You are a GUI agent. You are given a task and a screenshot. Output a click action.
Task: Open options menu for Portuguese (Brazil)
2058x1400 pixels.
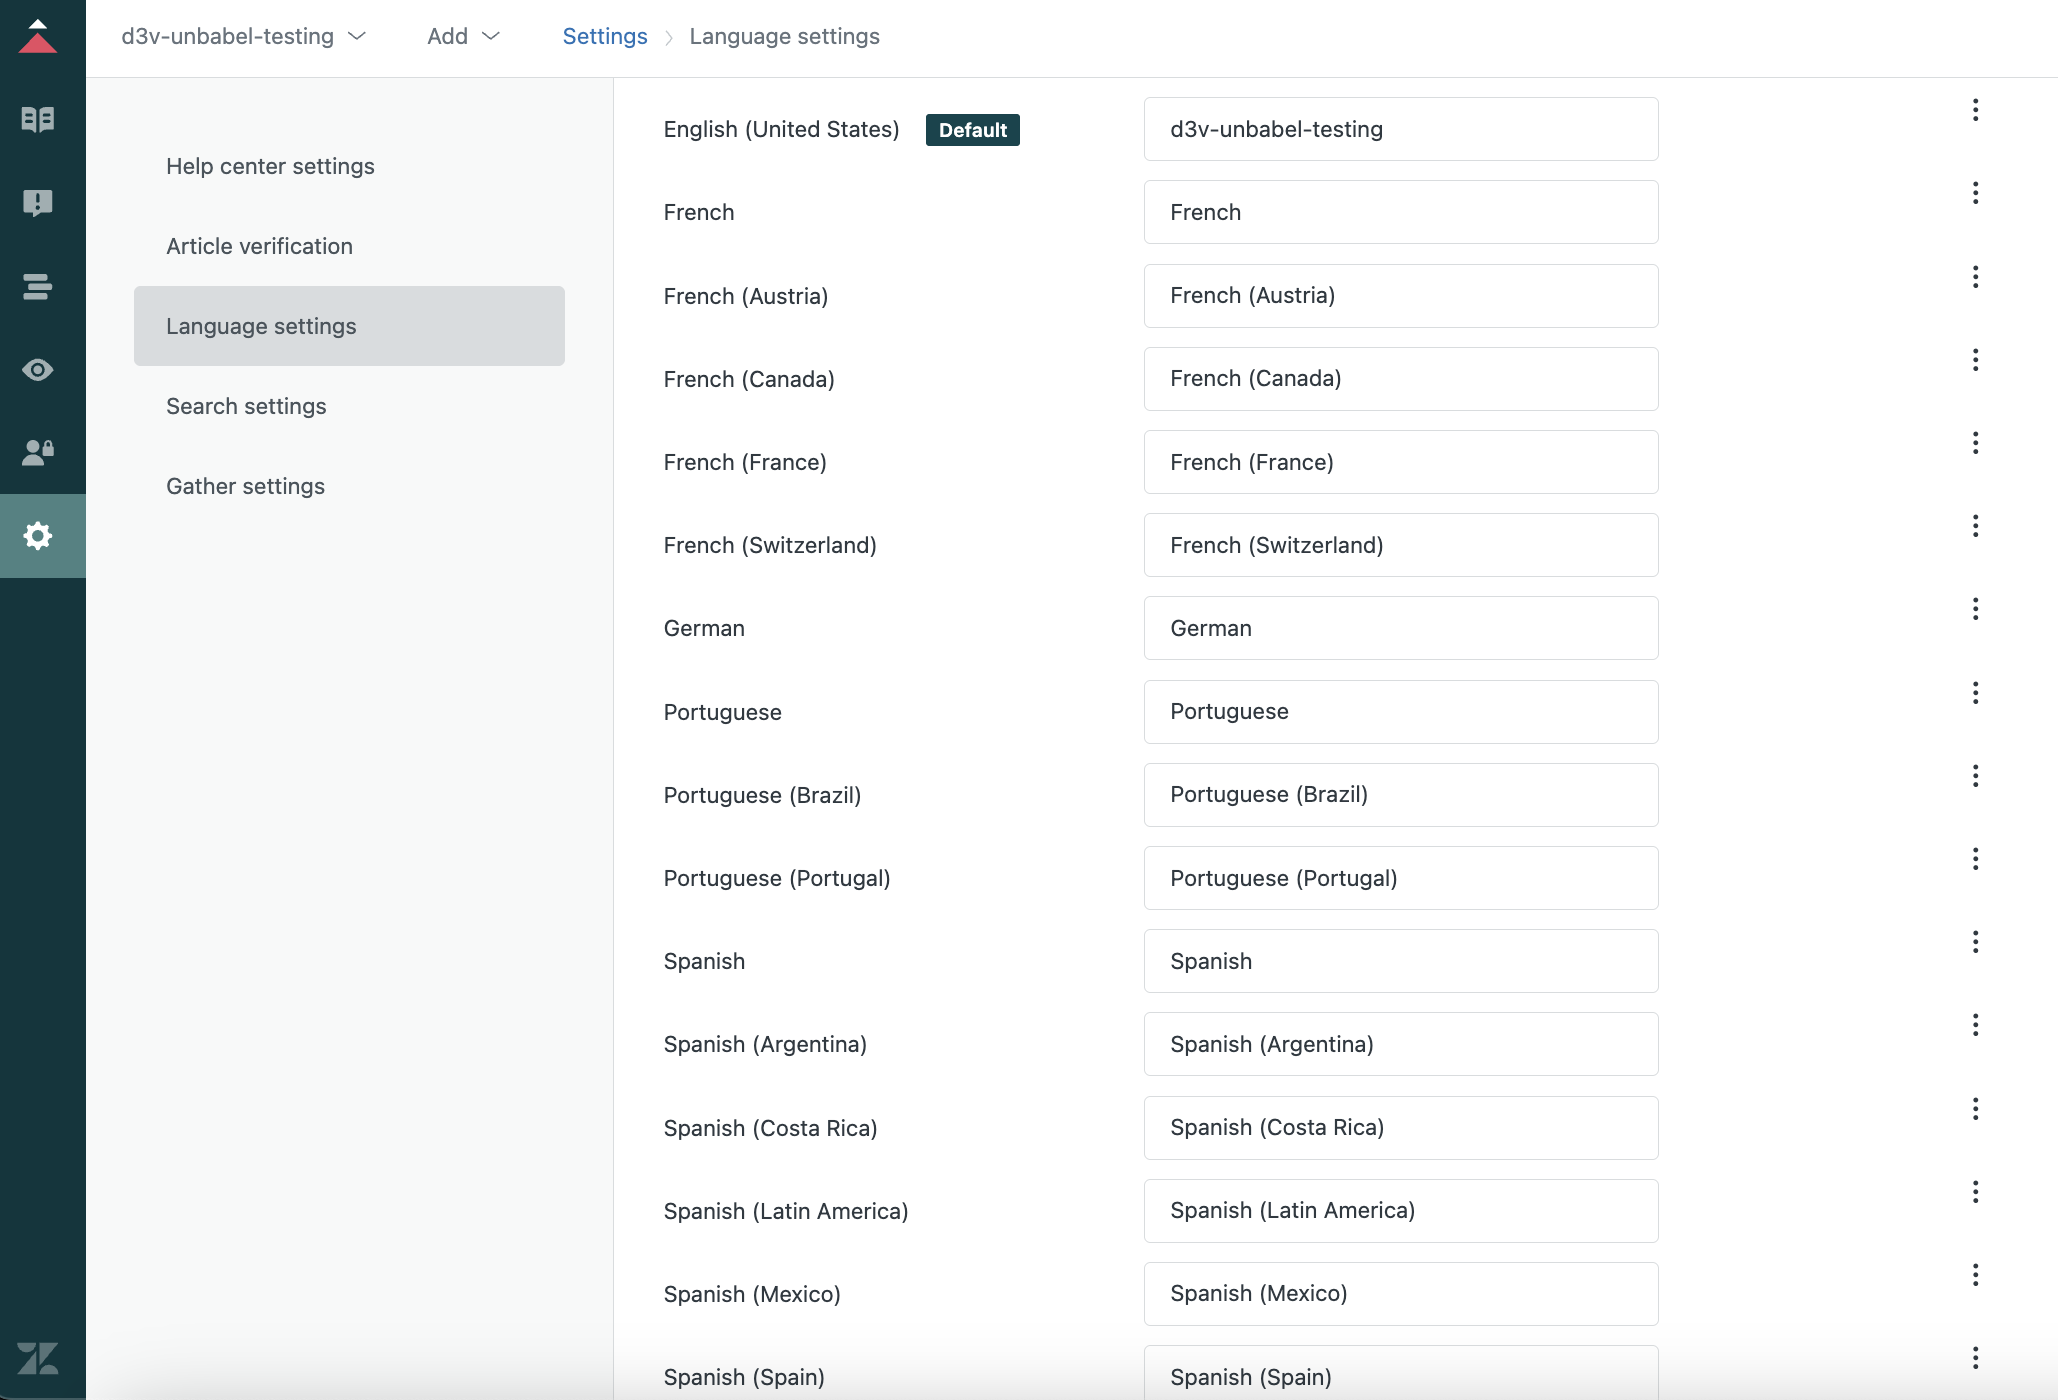[x=1975, y=776]
